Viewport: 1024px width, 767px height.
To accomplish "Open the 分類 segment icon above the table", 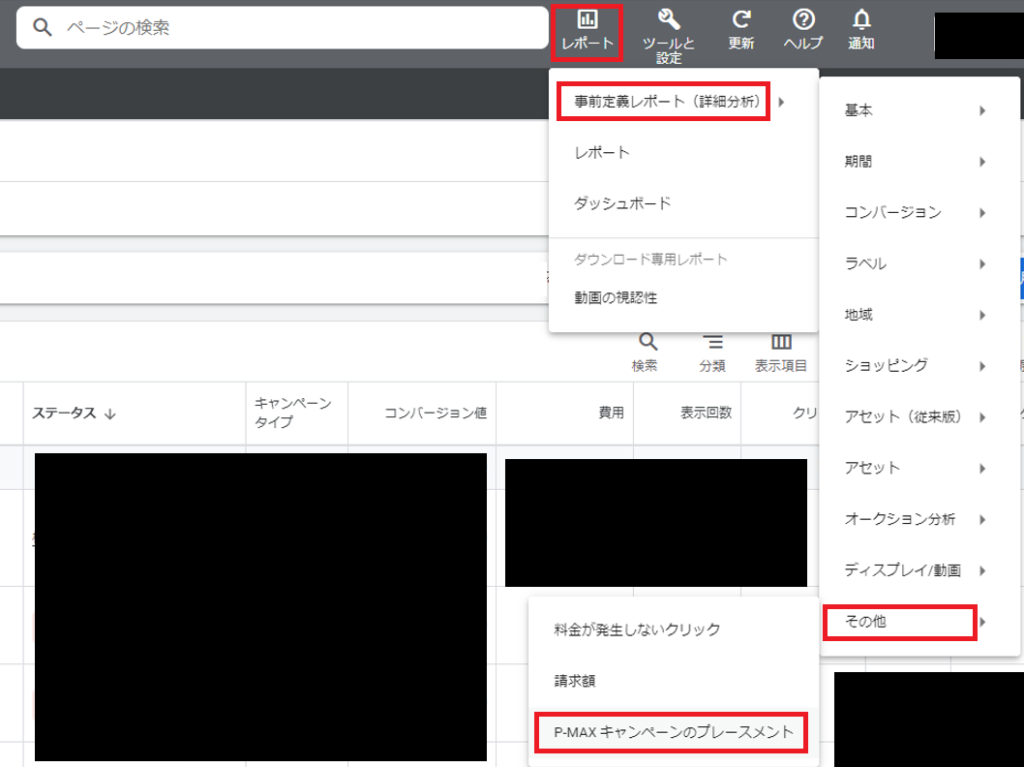I will point(712,347).
